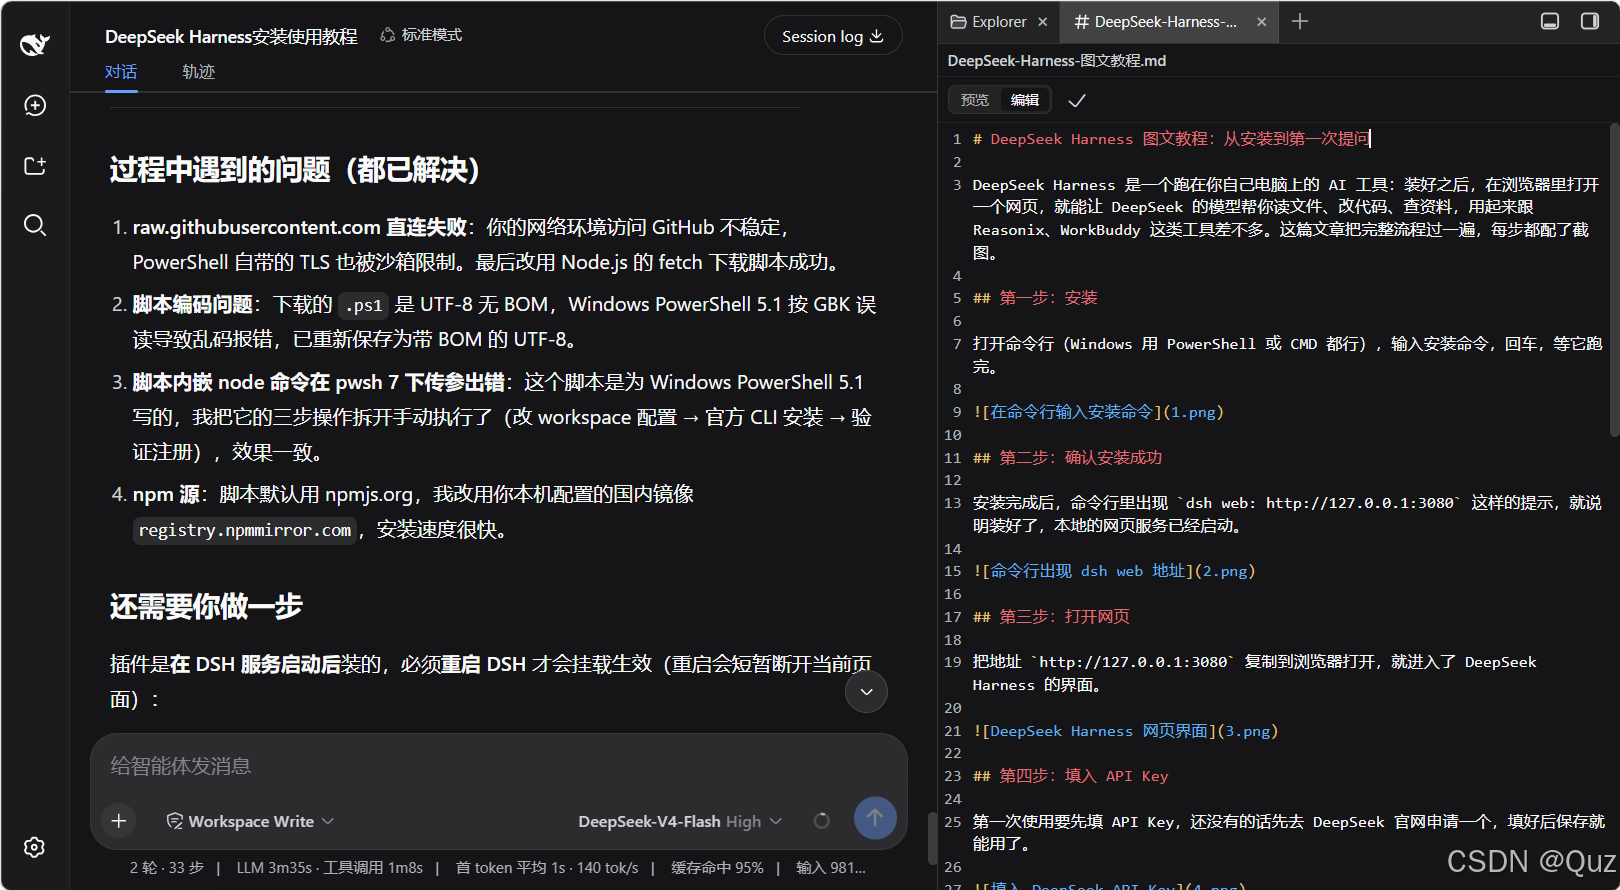Click the first line '# DeepSeek Harness 图文教程'
This screenshot has width=1620, height=890.
click(1170, 139)
